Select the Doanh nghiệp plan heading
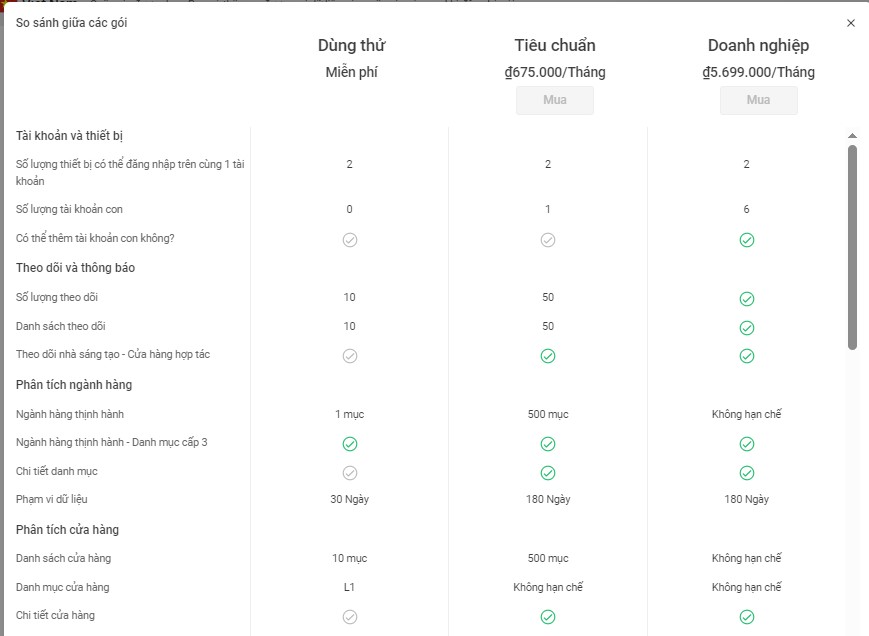 click(758, 46)
